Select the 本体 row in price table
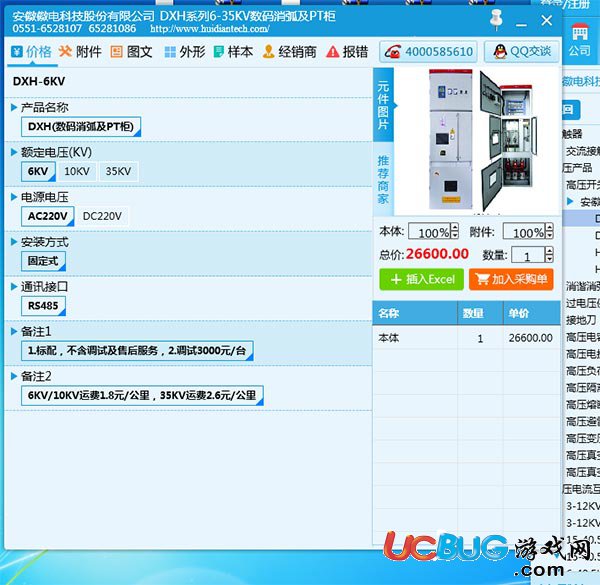Screen dimensions: 600x585 point(466,338)
